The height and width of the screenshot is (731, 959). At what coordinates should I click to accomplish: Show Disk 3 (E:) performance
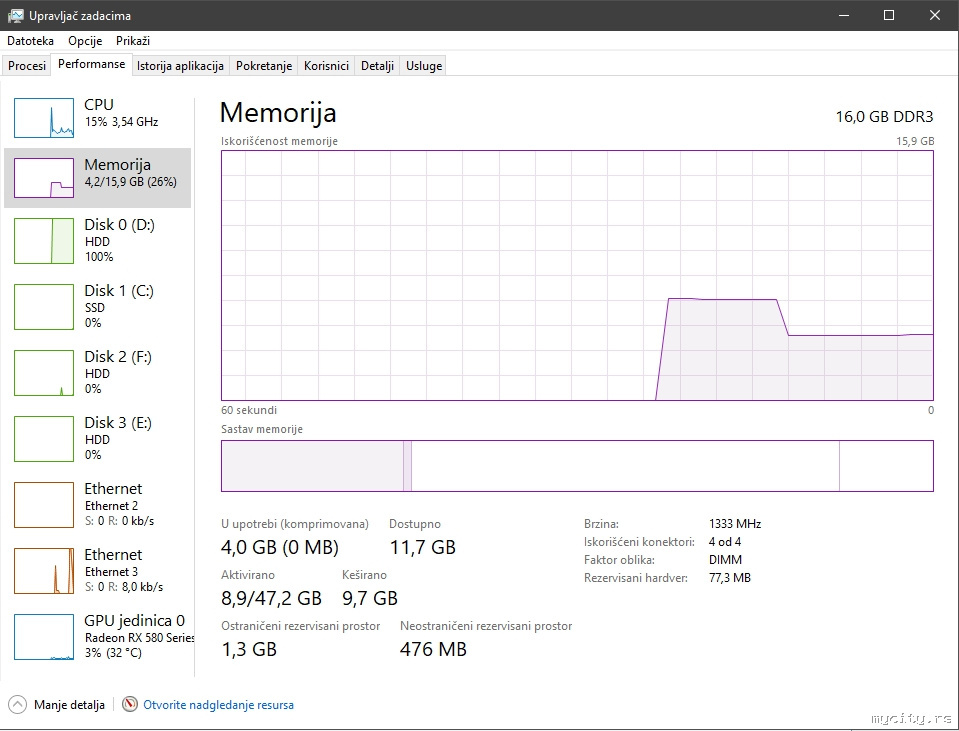(x=44, y=439)
